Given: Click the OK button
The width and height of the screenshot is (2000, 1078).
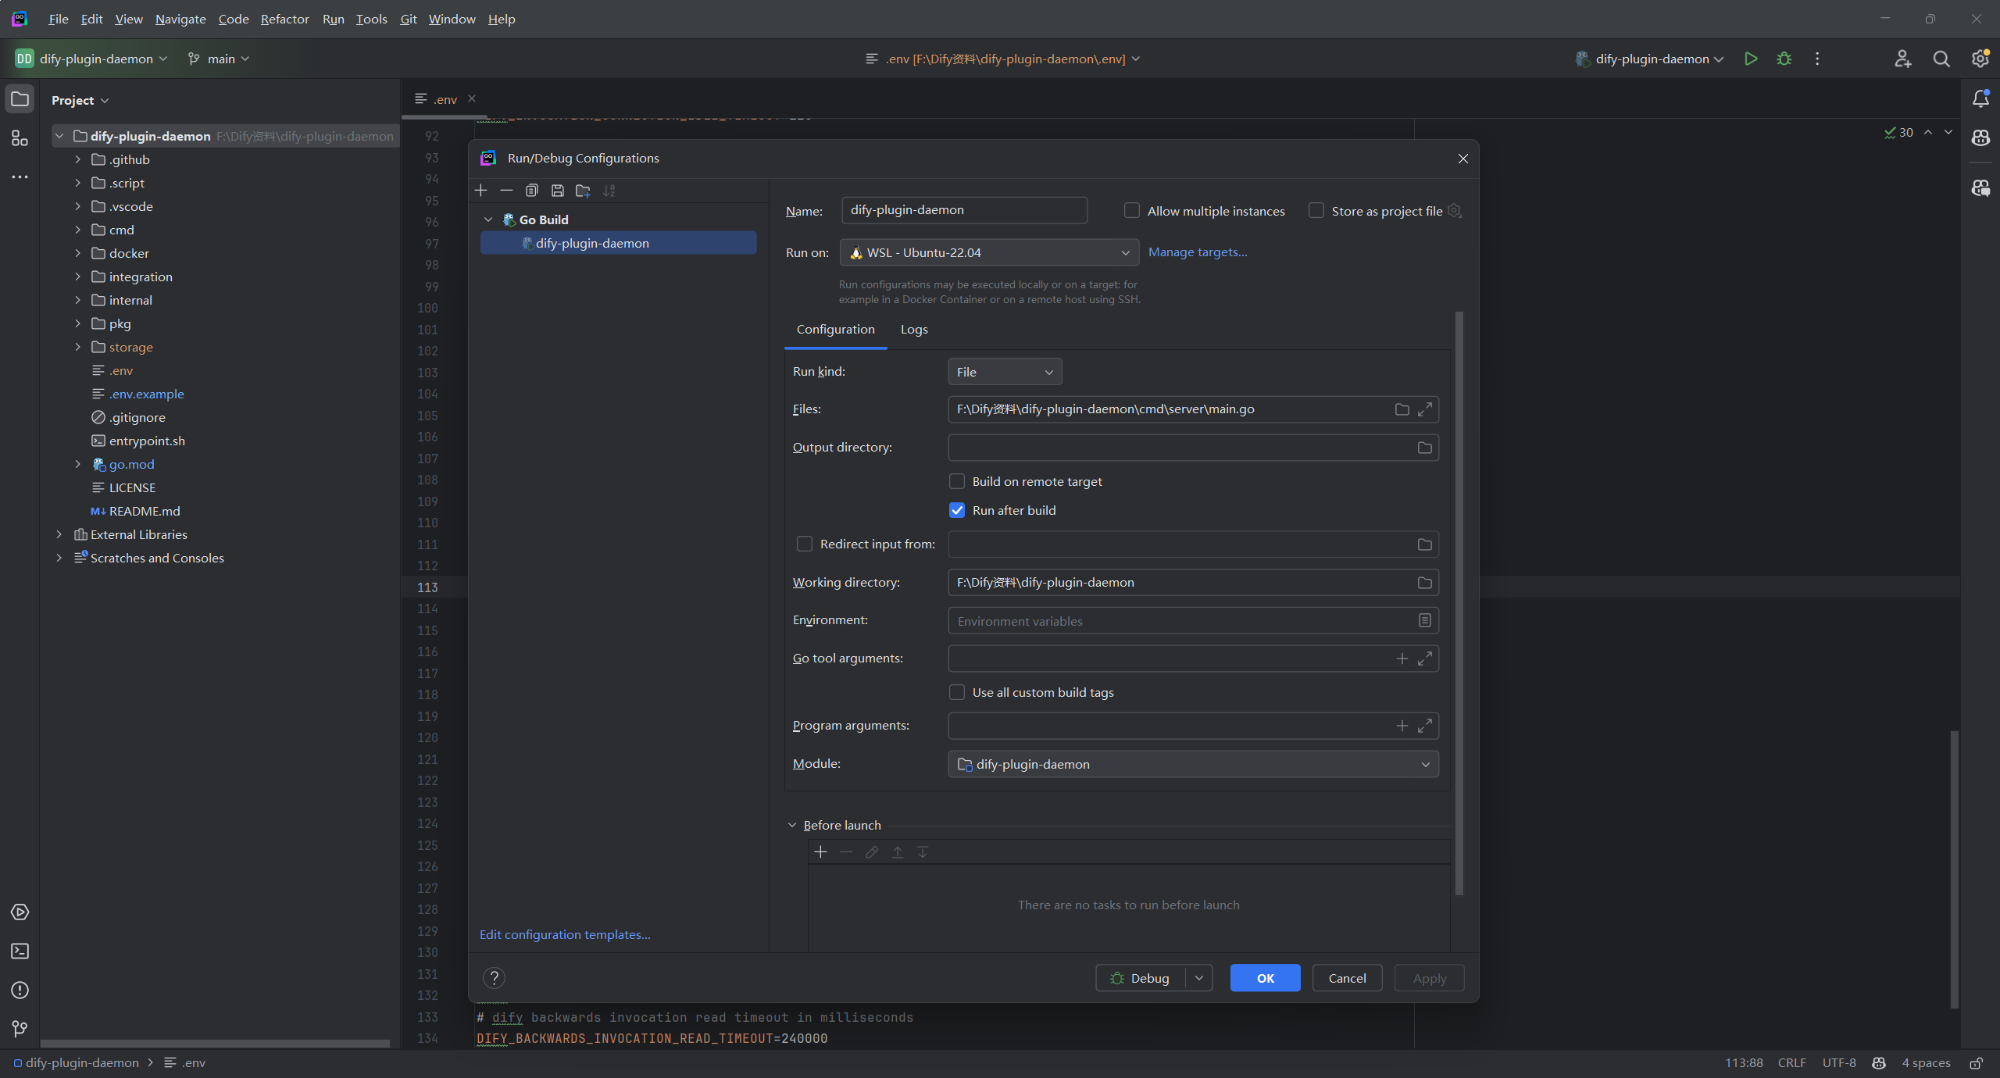Looking at the screenshot, I should click(x=1265, y=978).
